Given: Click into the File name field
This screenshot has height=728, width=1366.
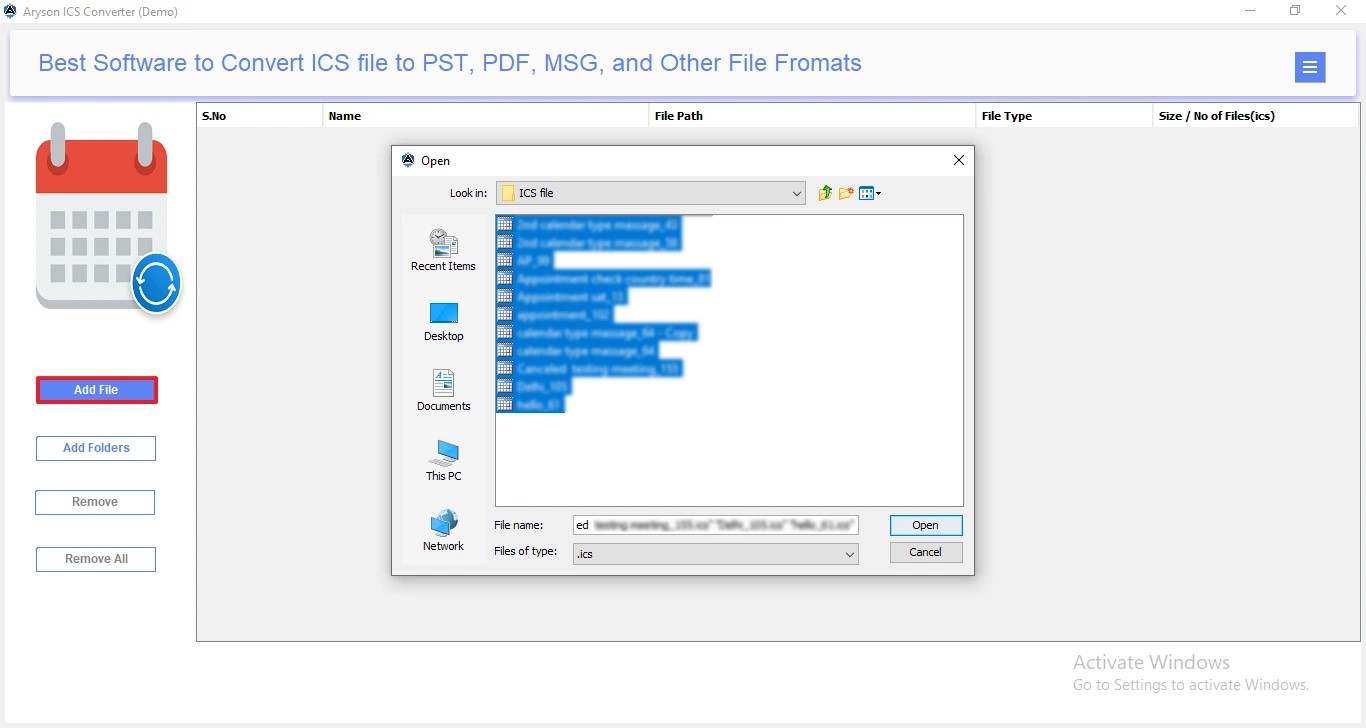Looking at the screenshot, I should 716,525.
